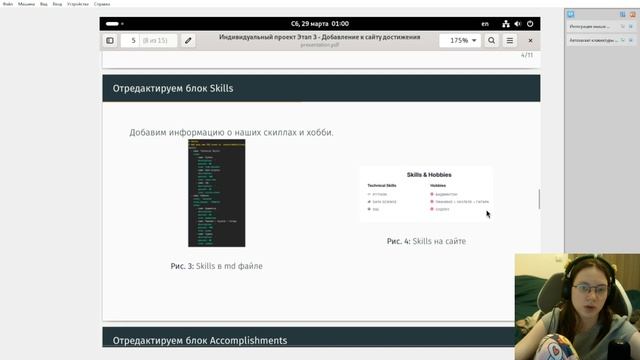
Task: Dismiss the 'Интеграция мыши' notification
Action: [x=631, y=27]
